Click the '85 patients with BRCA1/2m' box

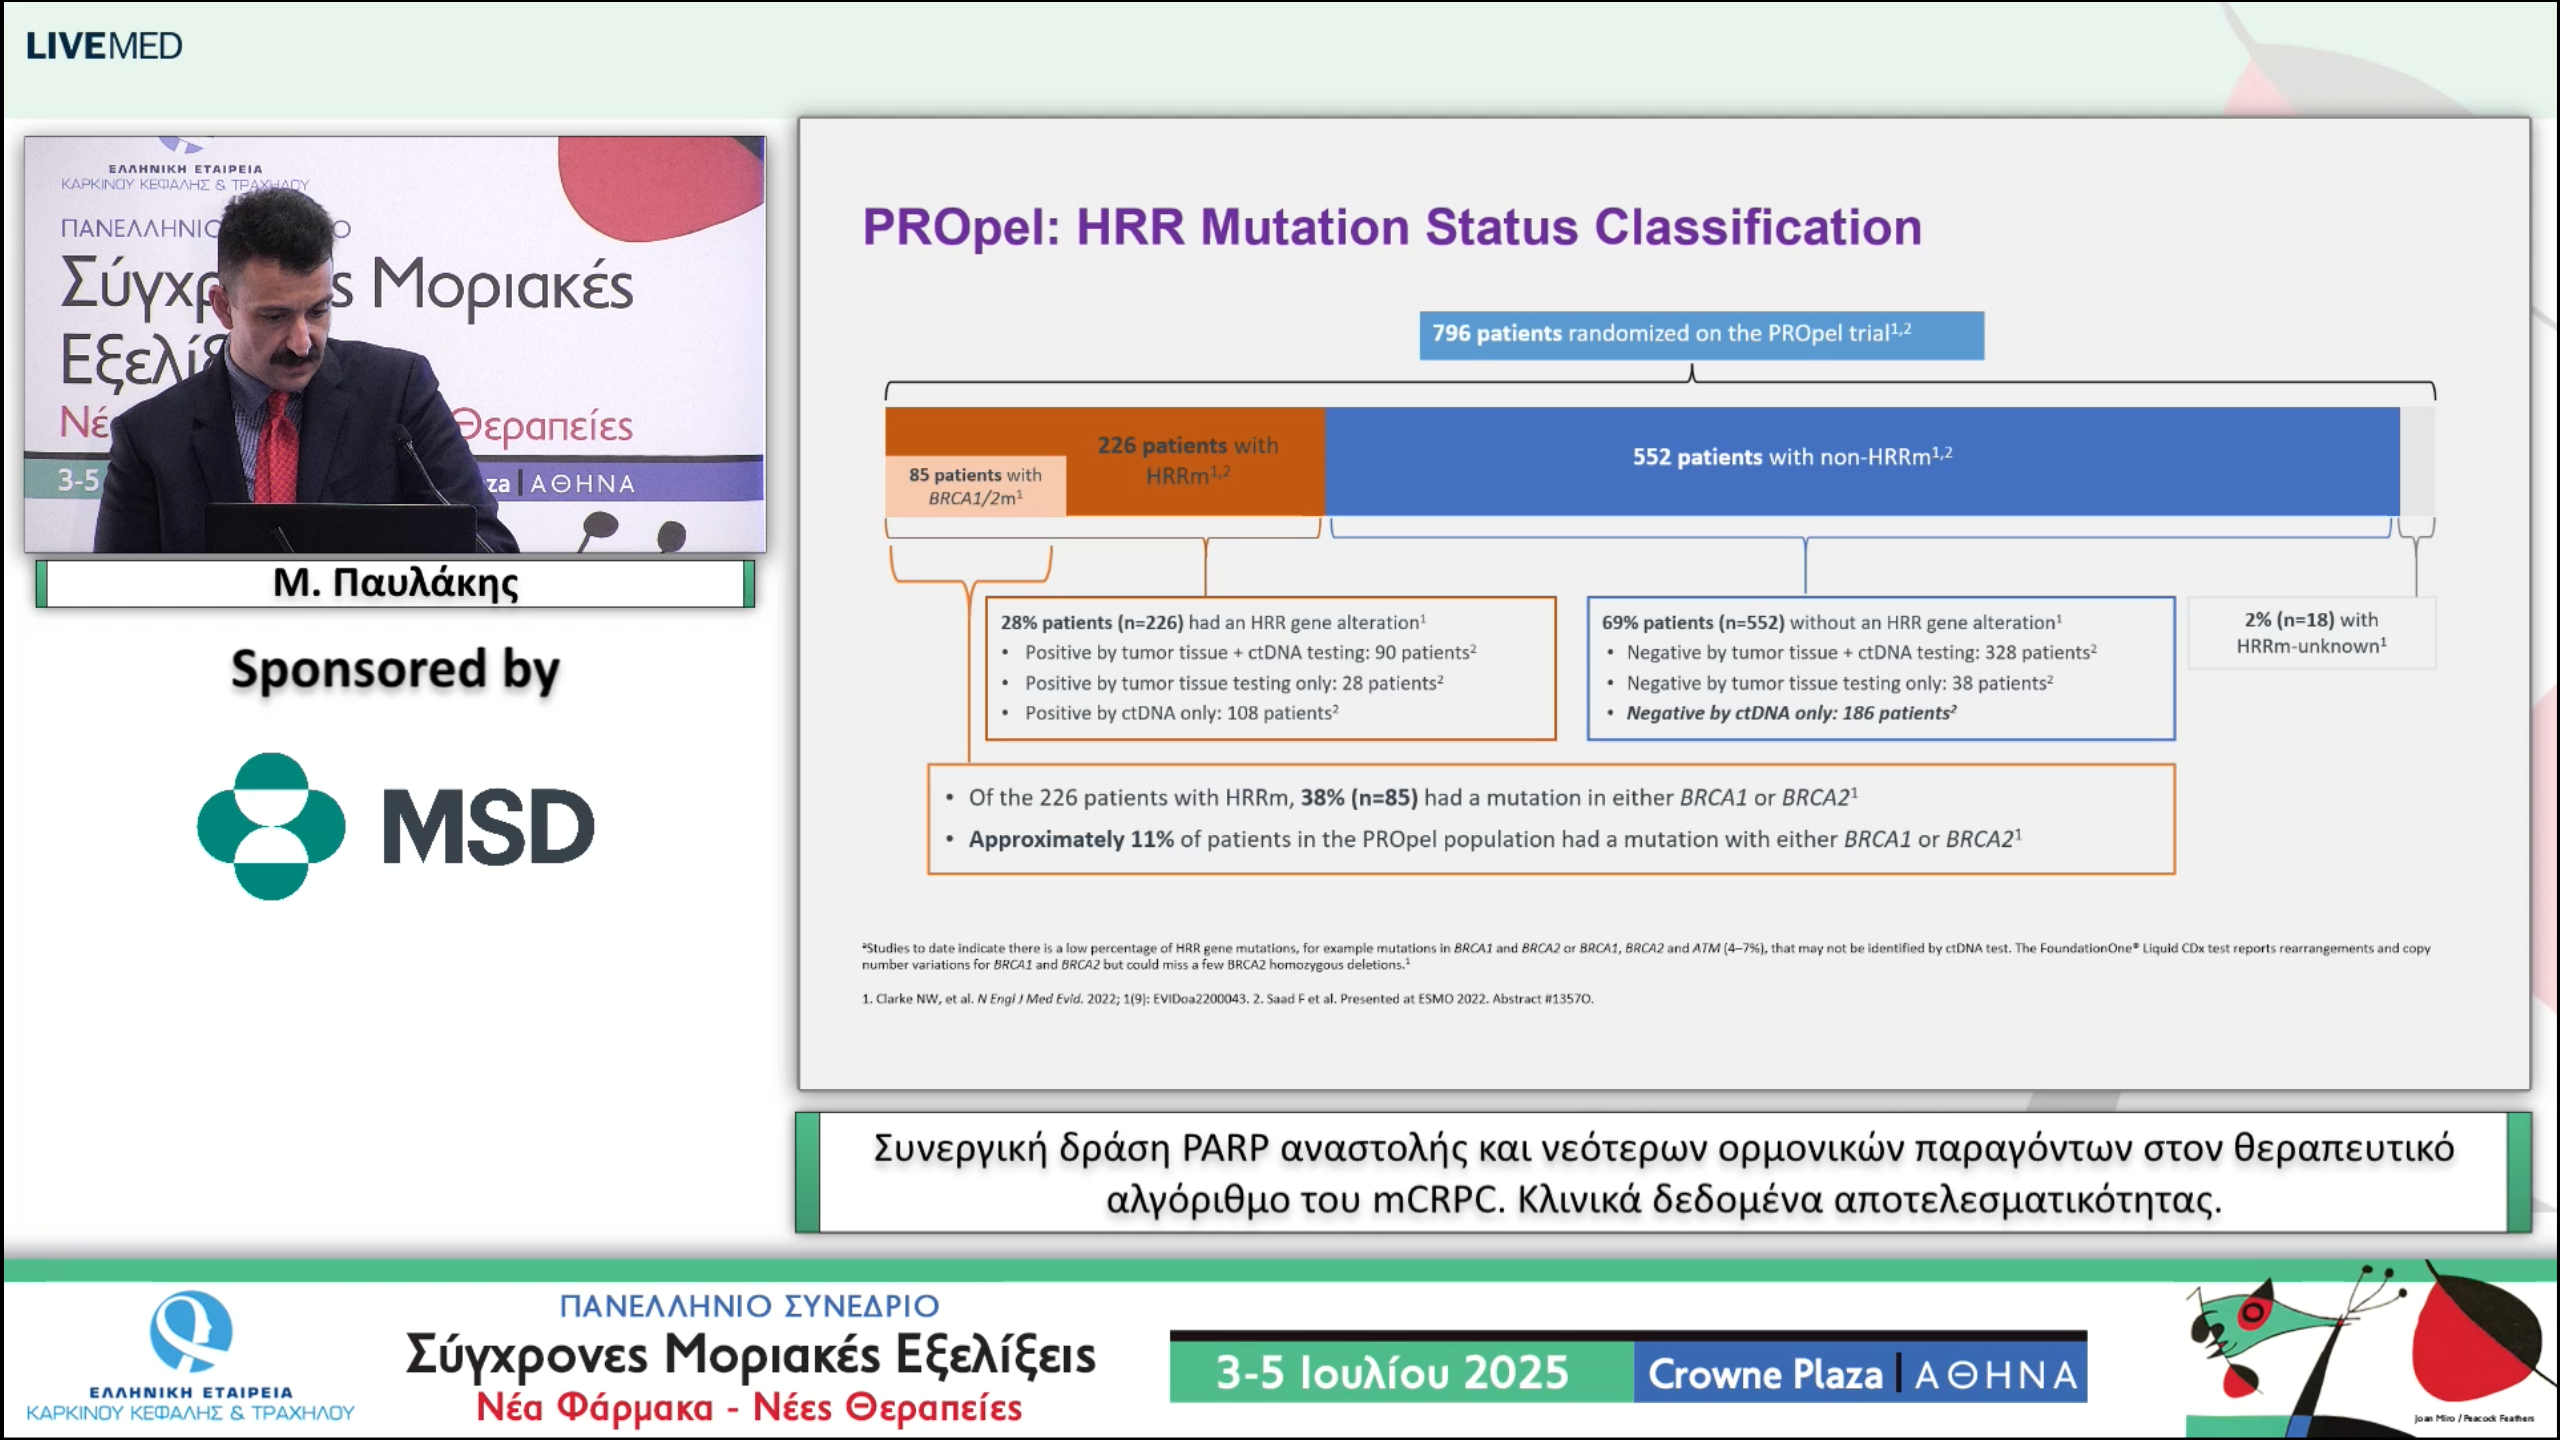975,486
